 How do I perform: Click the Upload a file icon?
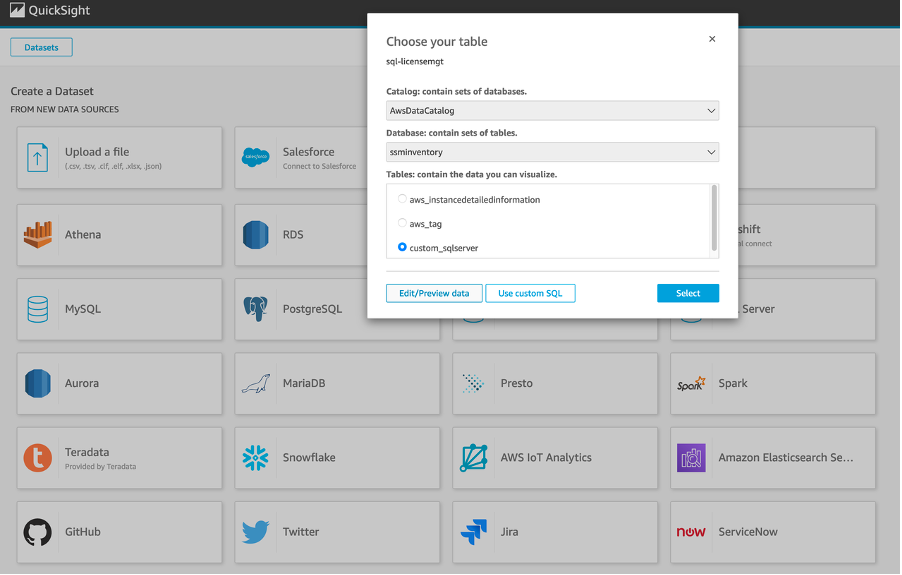click(x=37, y=158)
